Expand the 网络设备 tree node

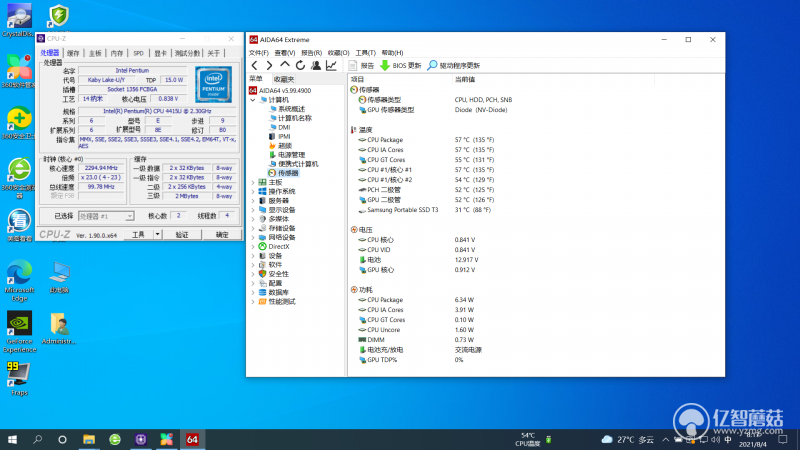point(253,237)
